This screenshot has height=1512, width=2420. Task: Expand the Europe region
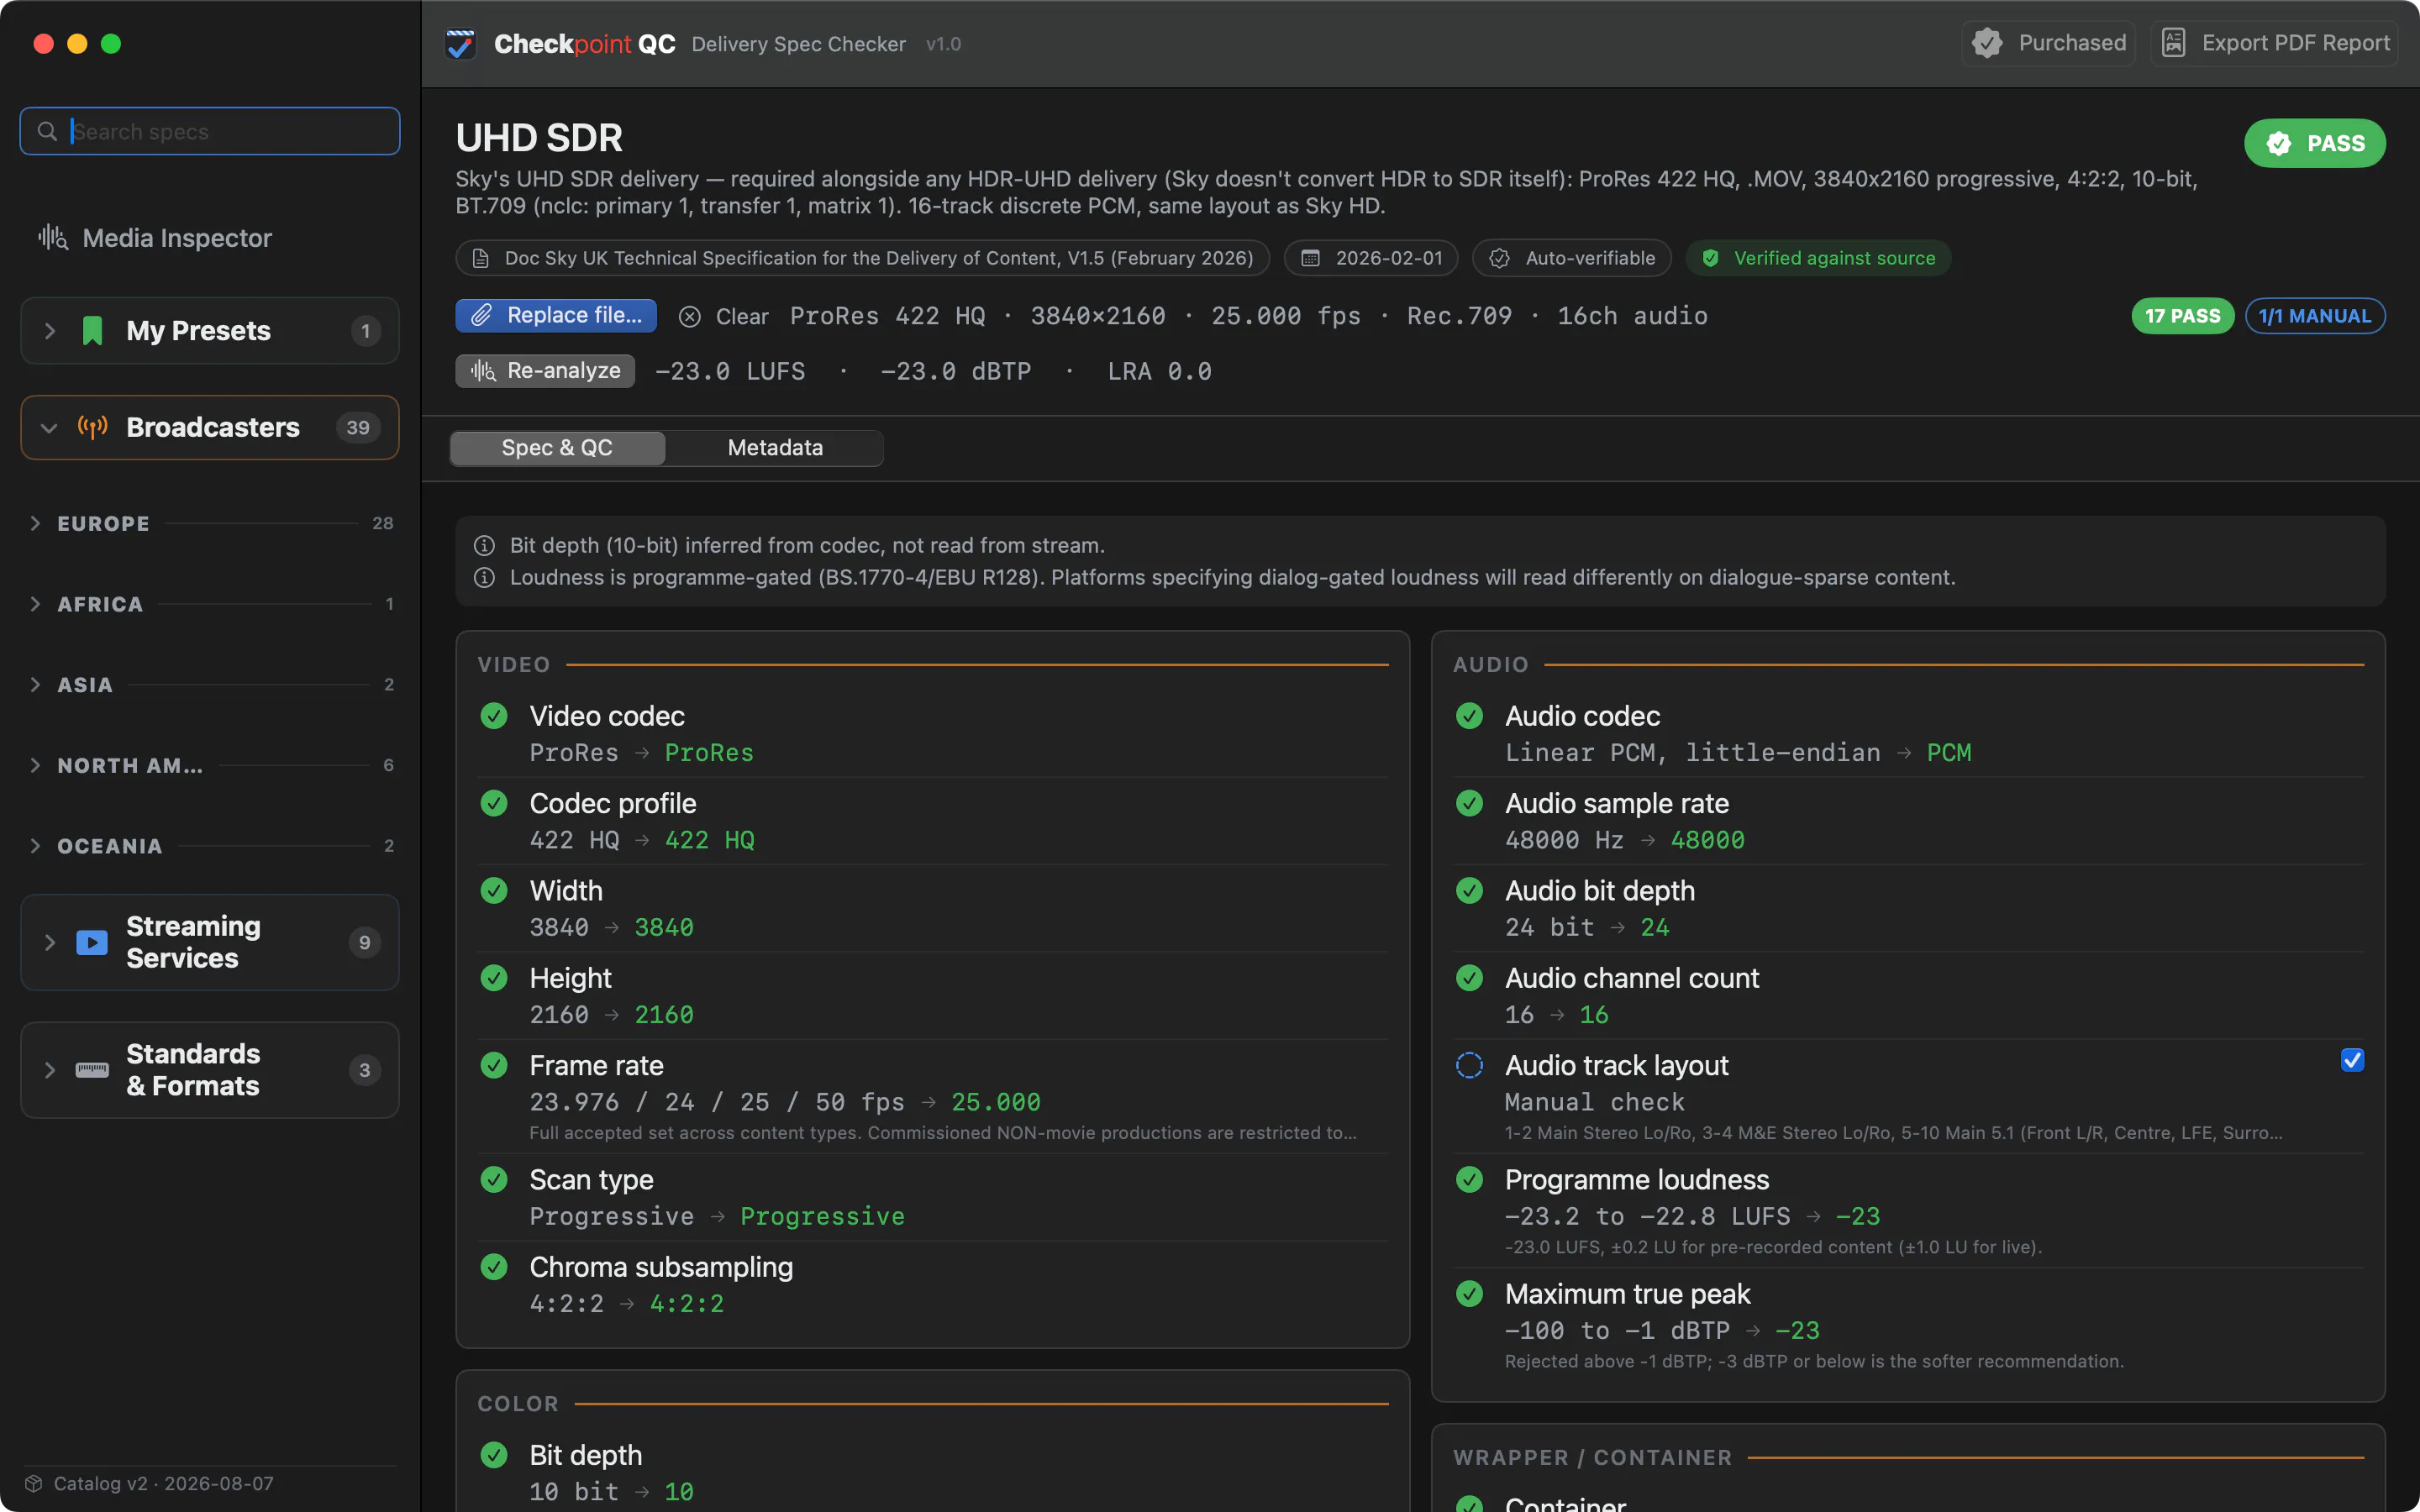click(36, 523)
